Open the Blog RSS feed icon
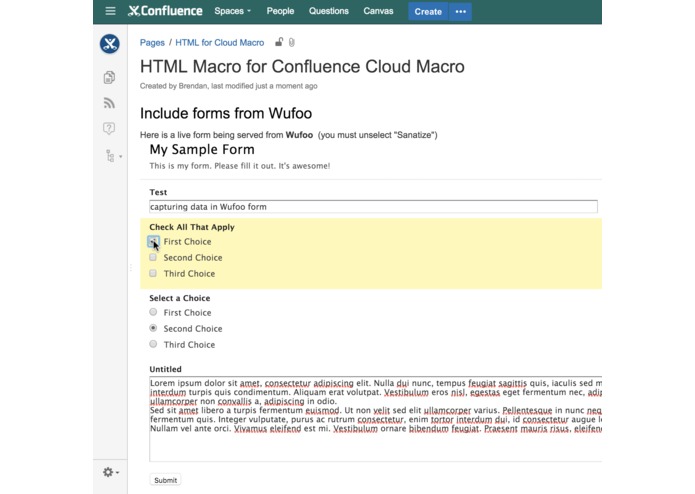695x494 pixels. pyautogui.click(x=109, y=103)
